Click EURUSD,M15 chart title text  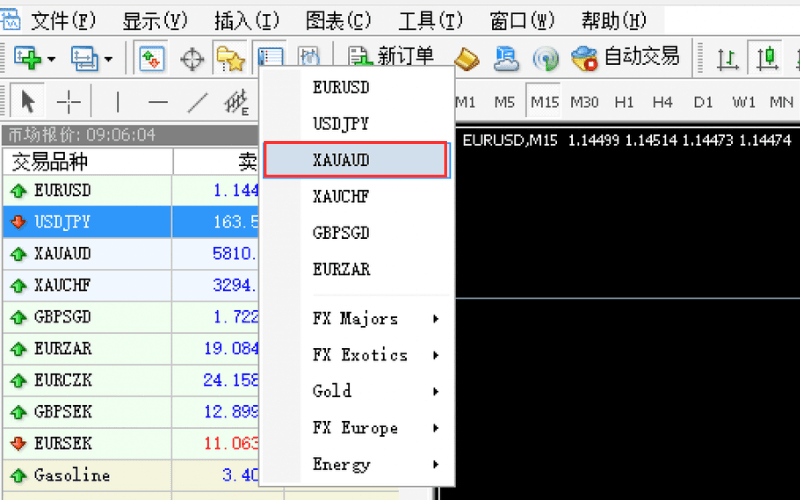[x=510, y=140]
